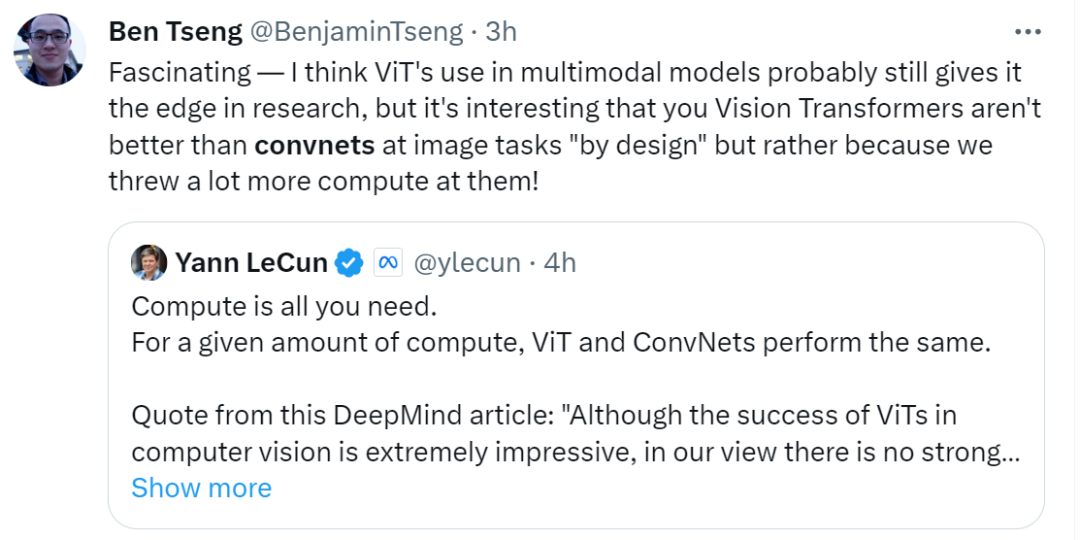Viewport: 1080px width, 540px height.
Task: Click the bold word convnets
Action: click(x=315, y=145)
